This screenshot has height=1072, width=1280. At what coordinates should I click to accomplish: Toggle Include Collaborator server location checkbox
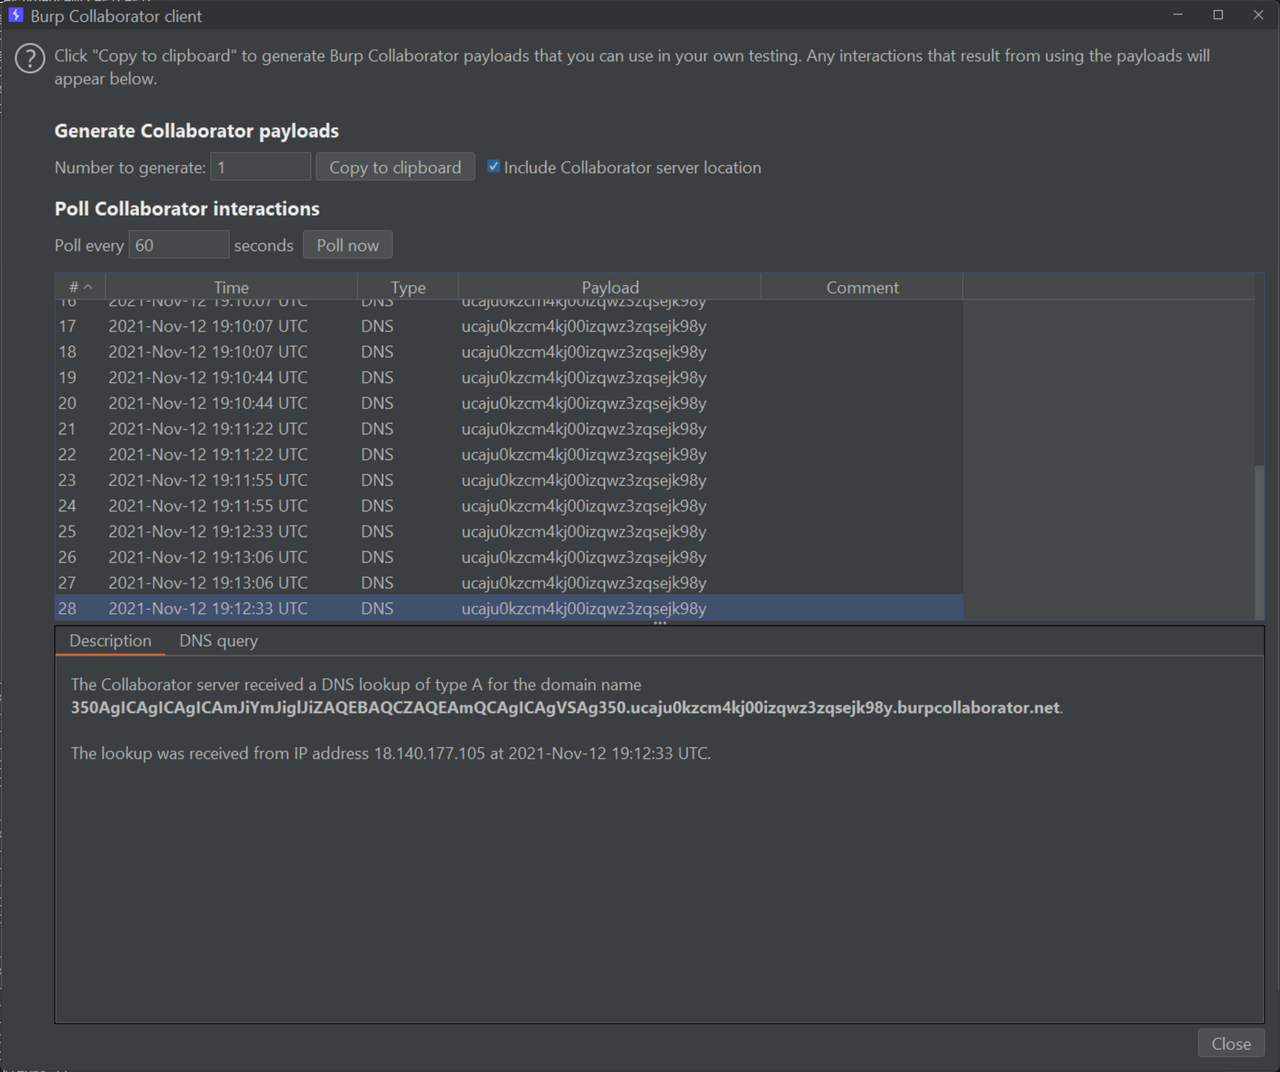pyautogui.click(x=493, y=167)
